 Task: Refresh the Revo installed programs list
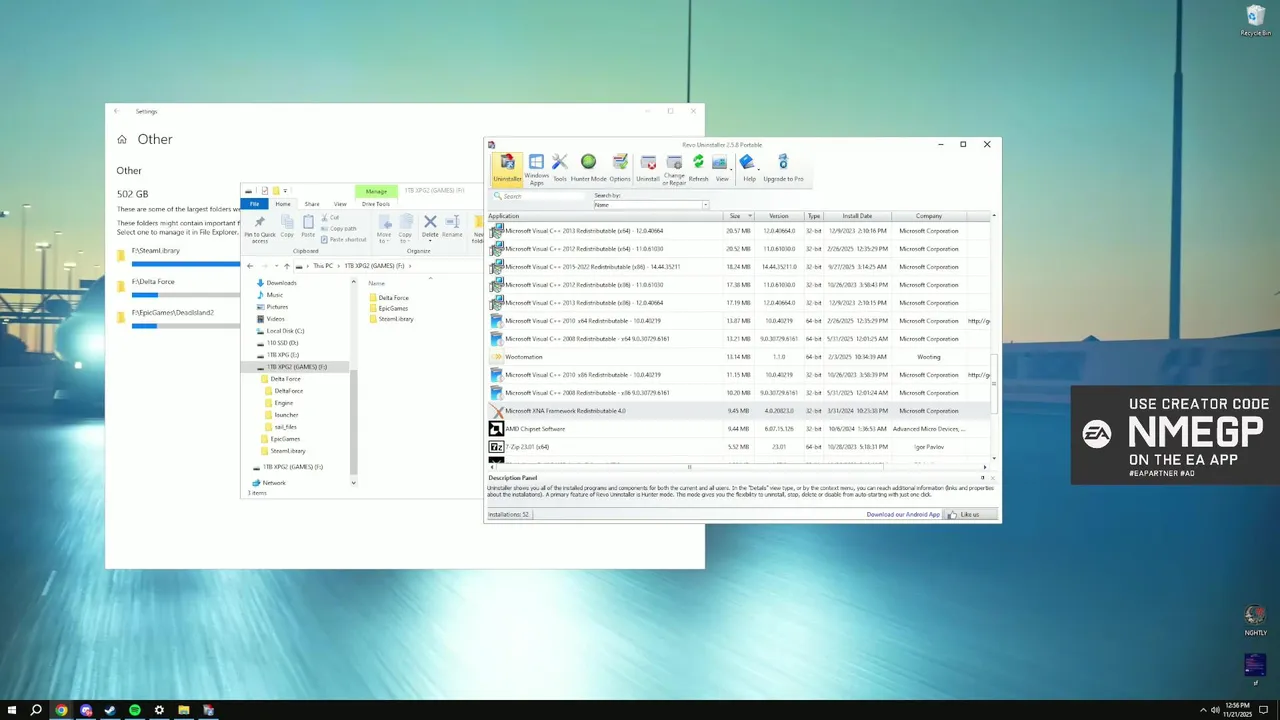pyautogui.click(x=698, y=168)
